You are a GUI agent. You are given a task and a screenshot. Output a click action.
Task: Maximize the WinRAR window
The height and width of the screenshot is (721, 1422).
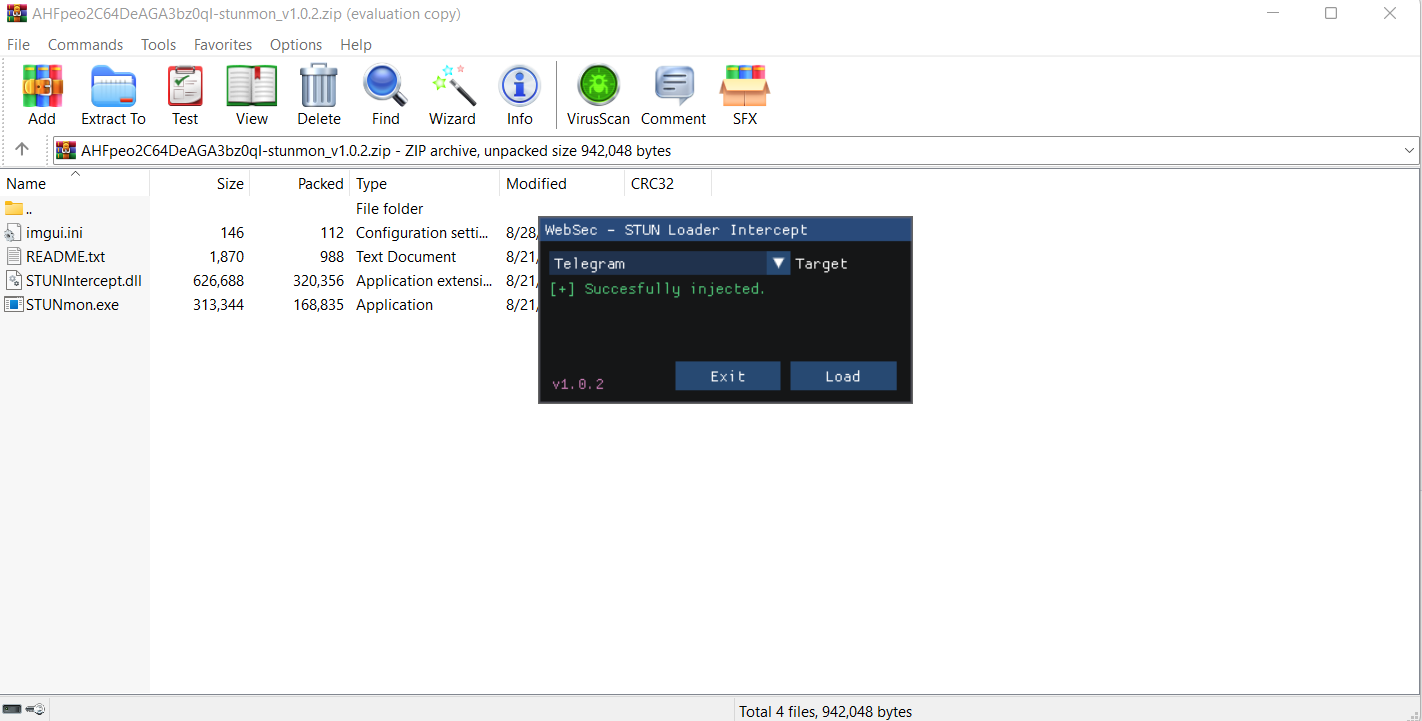tap(1331, 14)
